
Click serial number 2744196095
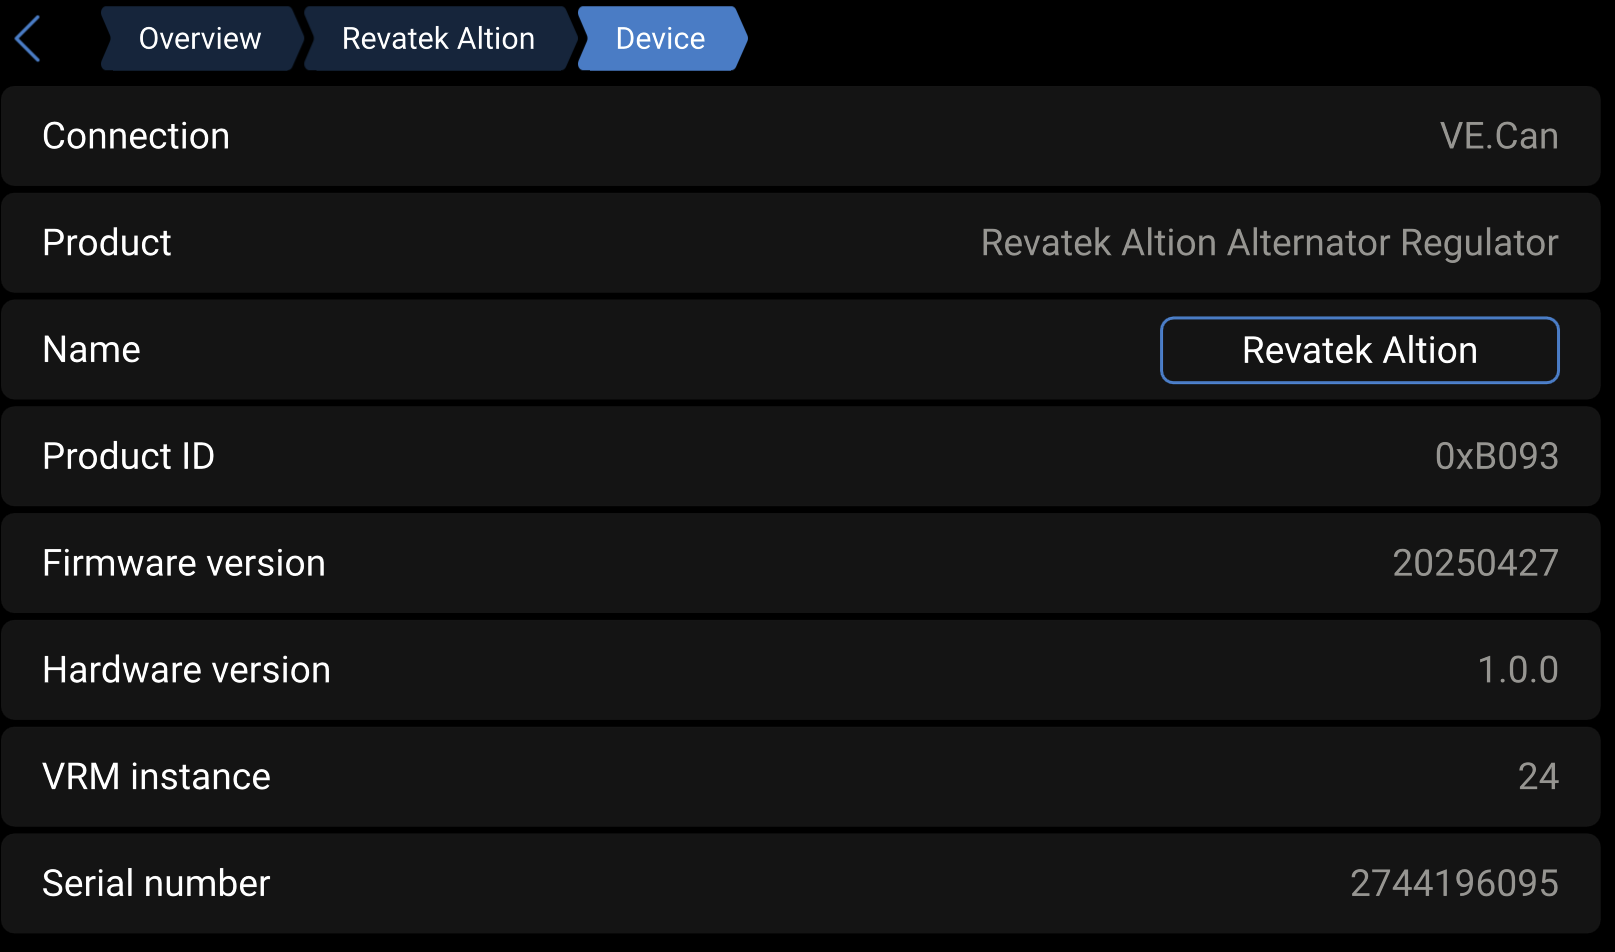(x=1454, y=884)
